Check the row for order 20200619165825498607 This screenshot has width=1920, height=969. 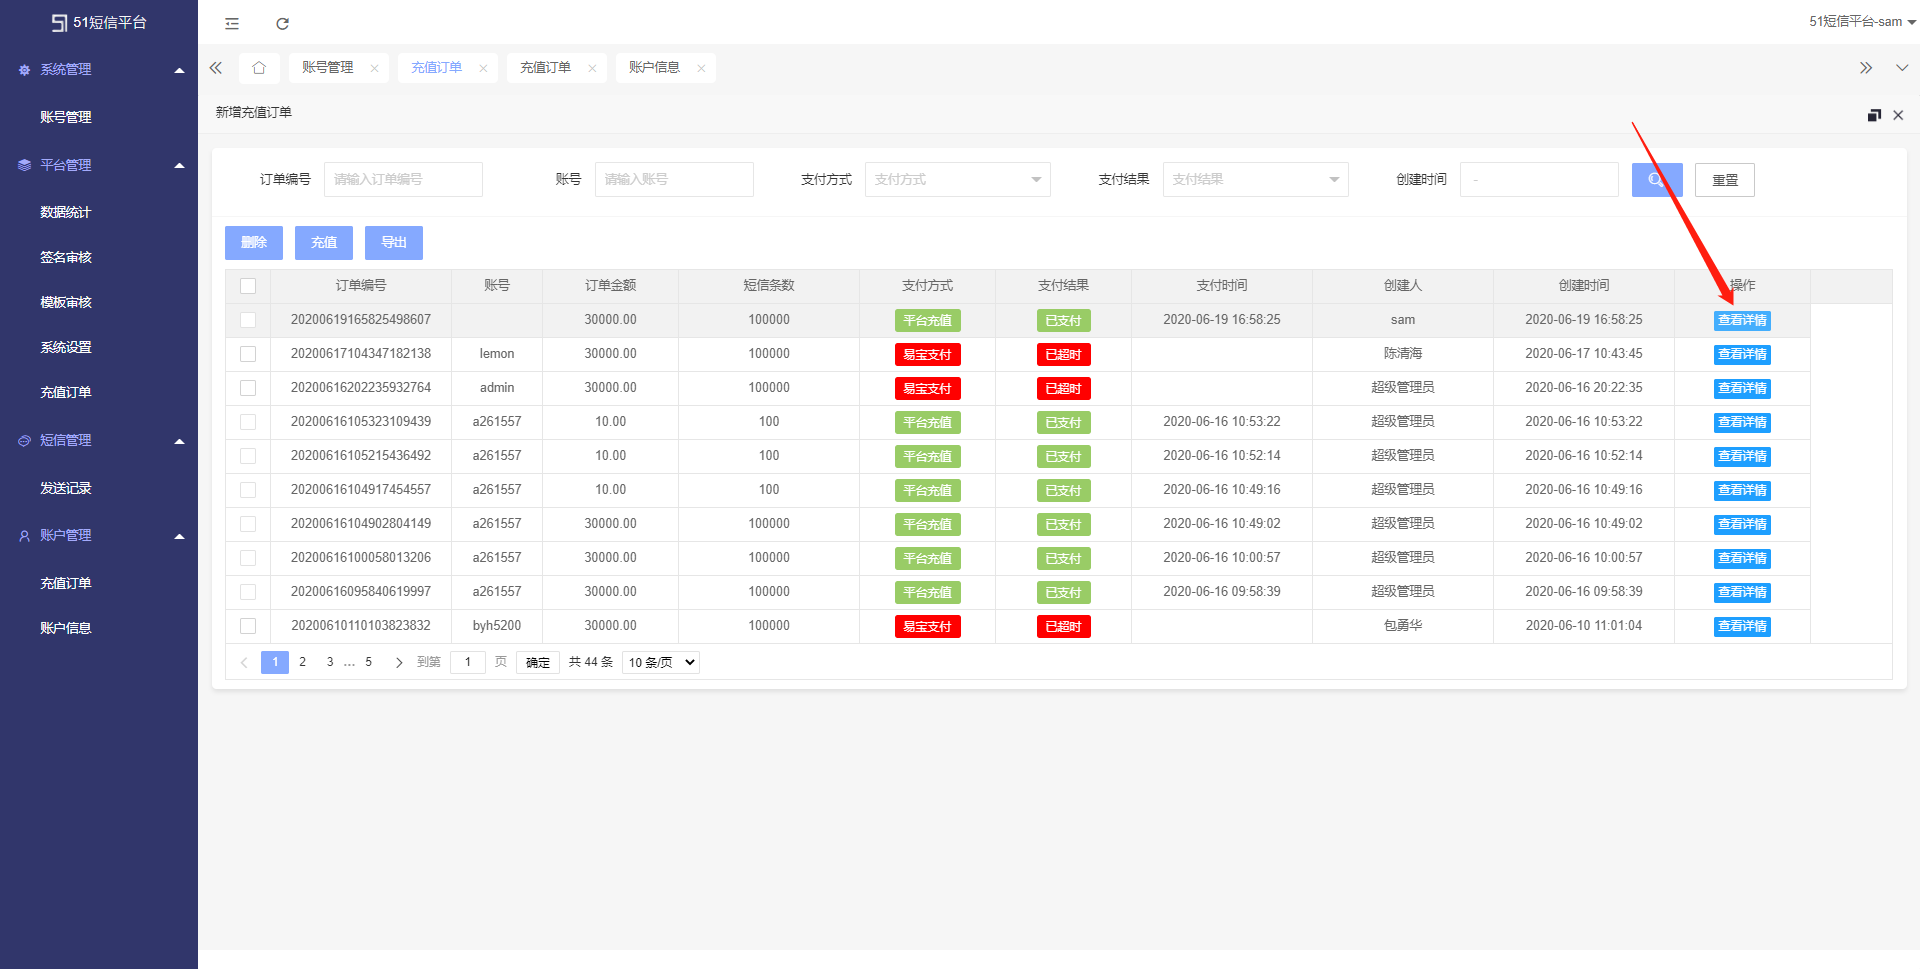(x=248, y=320)
